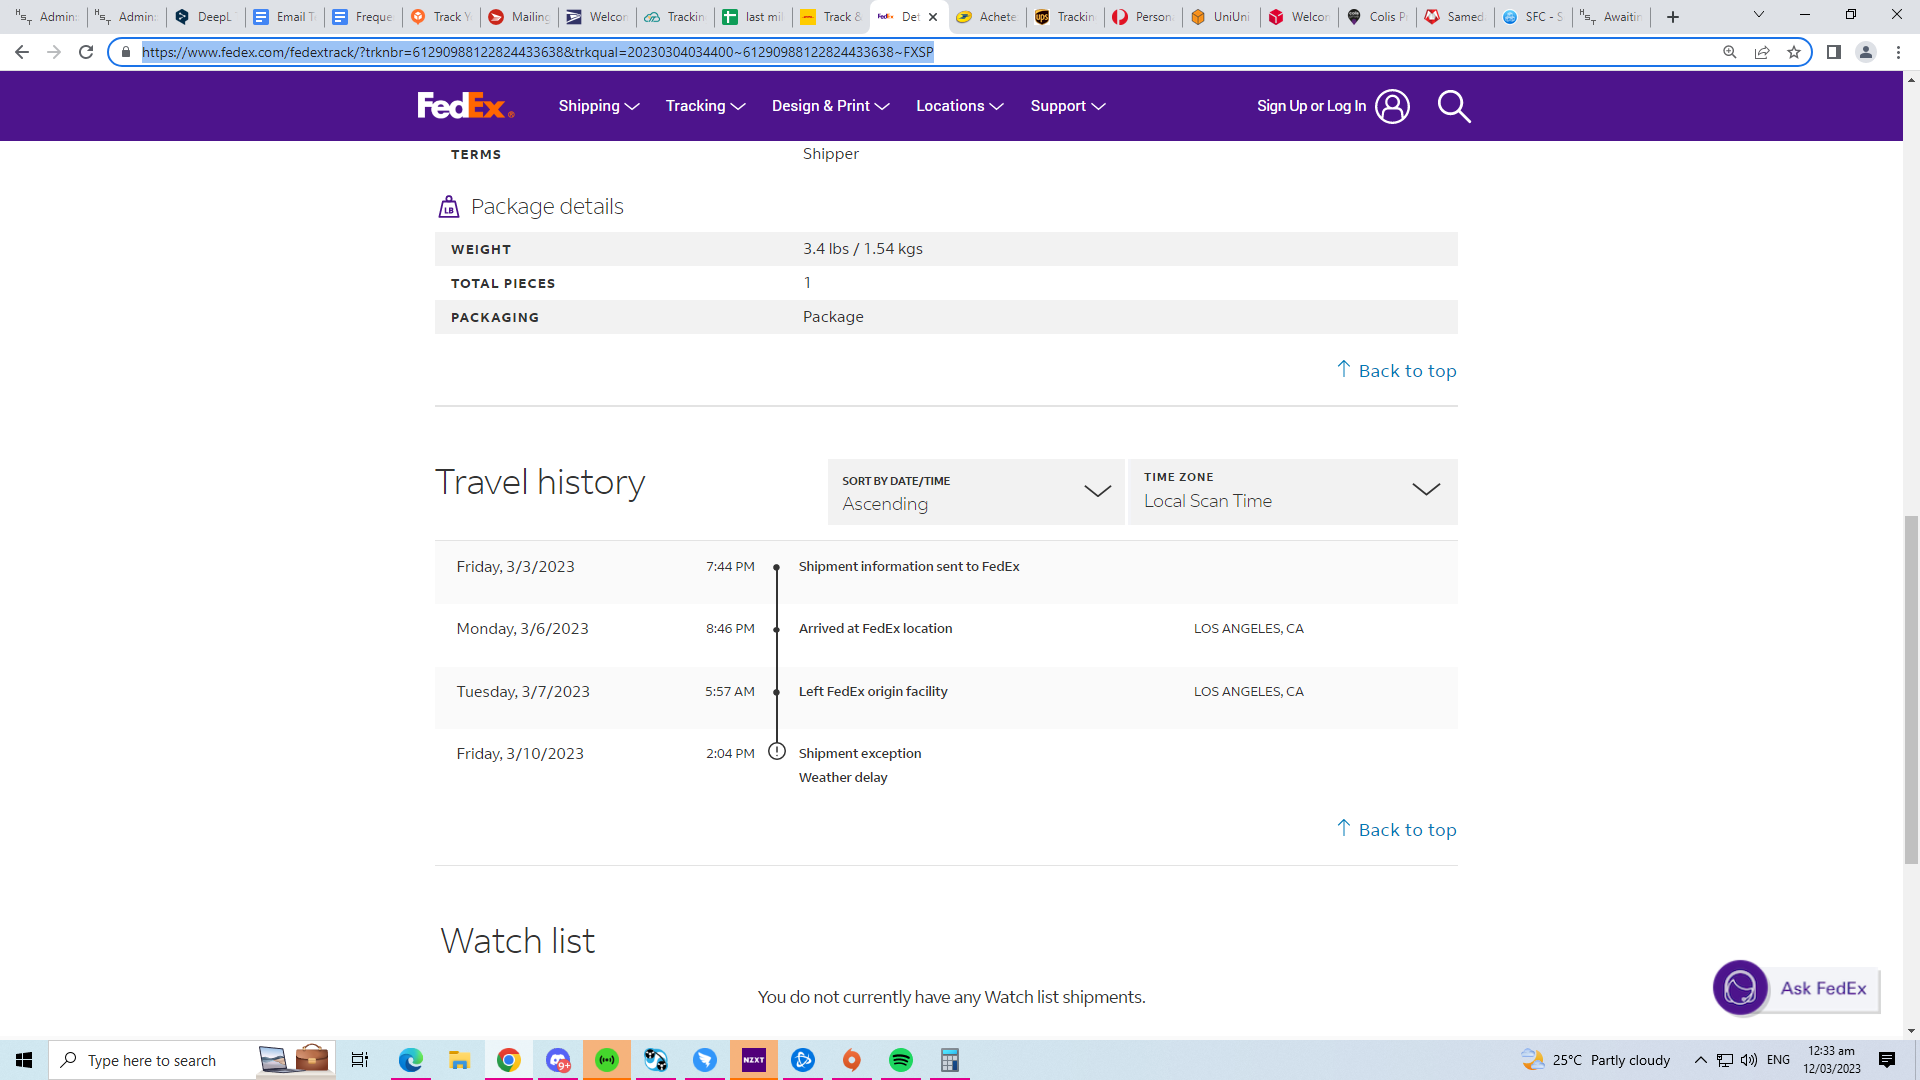Click the browser reload page icon
This screenshot has width=1920, height=1080.
click(x=86, y=52)
